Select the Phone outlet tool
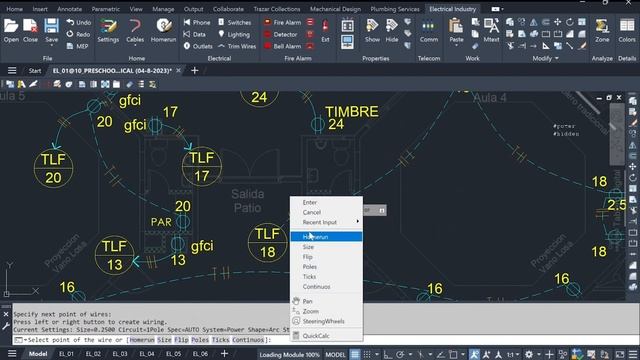Viewport: 640px width, 360px height. [197, 22]
